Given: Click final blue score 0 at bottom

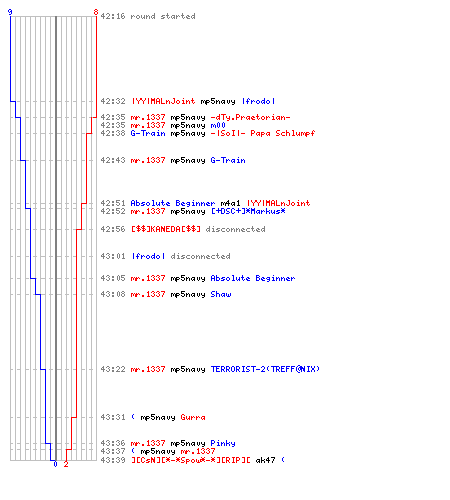Looking at the screenshot, I should point(55,464).
